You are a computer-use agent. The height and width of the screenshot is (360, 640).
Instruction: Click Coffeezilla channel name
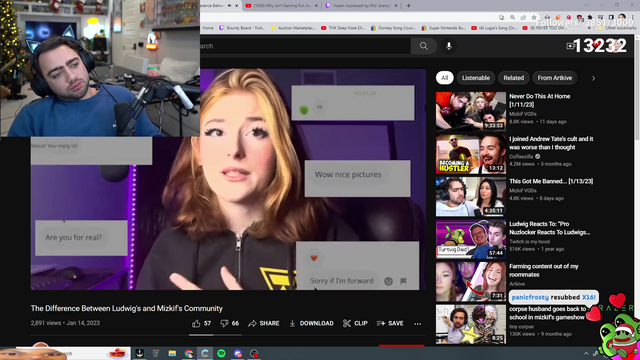click(521, 156)
